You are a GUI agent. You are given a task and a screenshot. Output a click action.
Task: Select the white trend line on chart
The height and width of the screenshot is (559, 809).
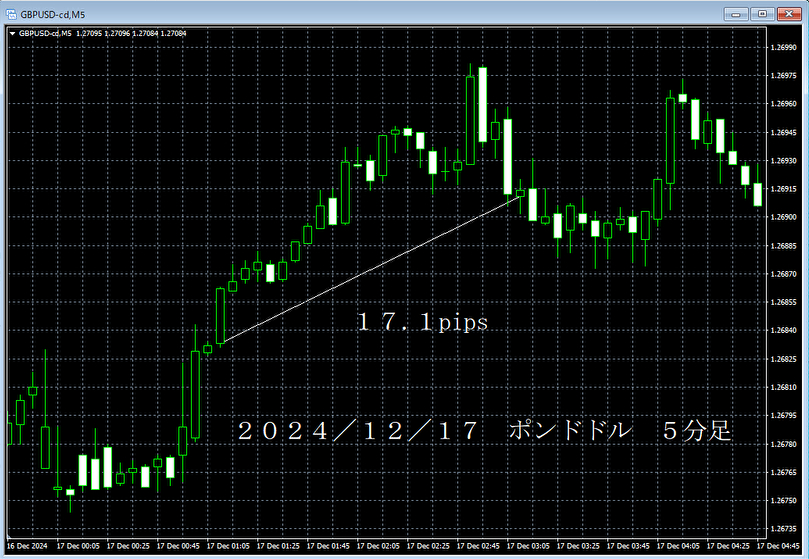coord(371,268)
